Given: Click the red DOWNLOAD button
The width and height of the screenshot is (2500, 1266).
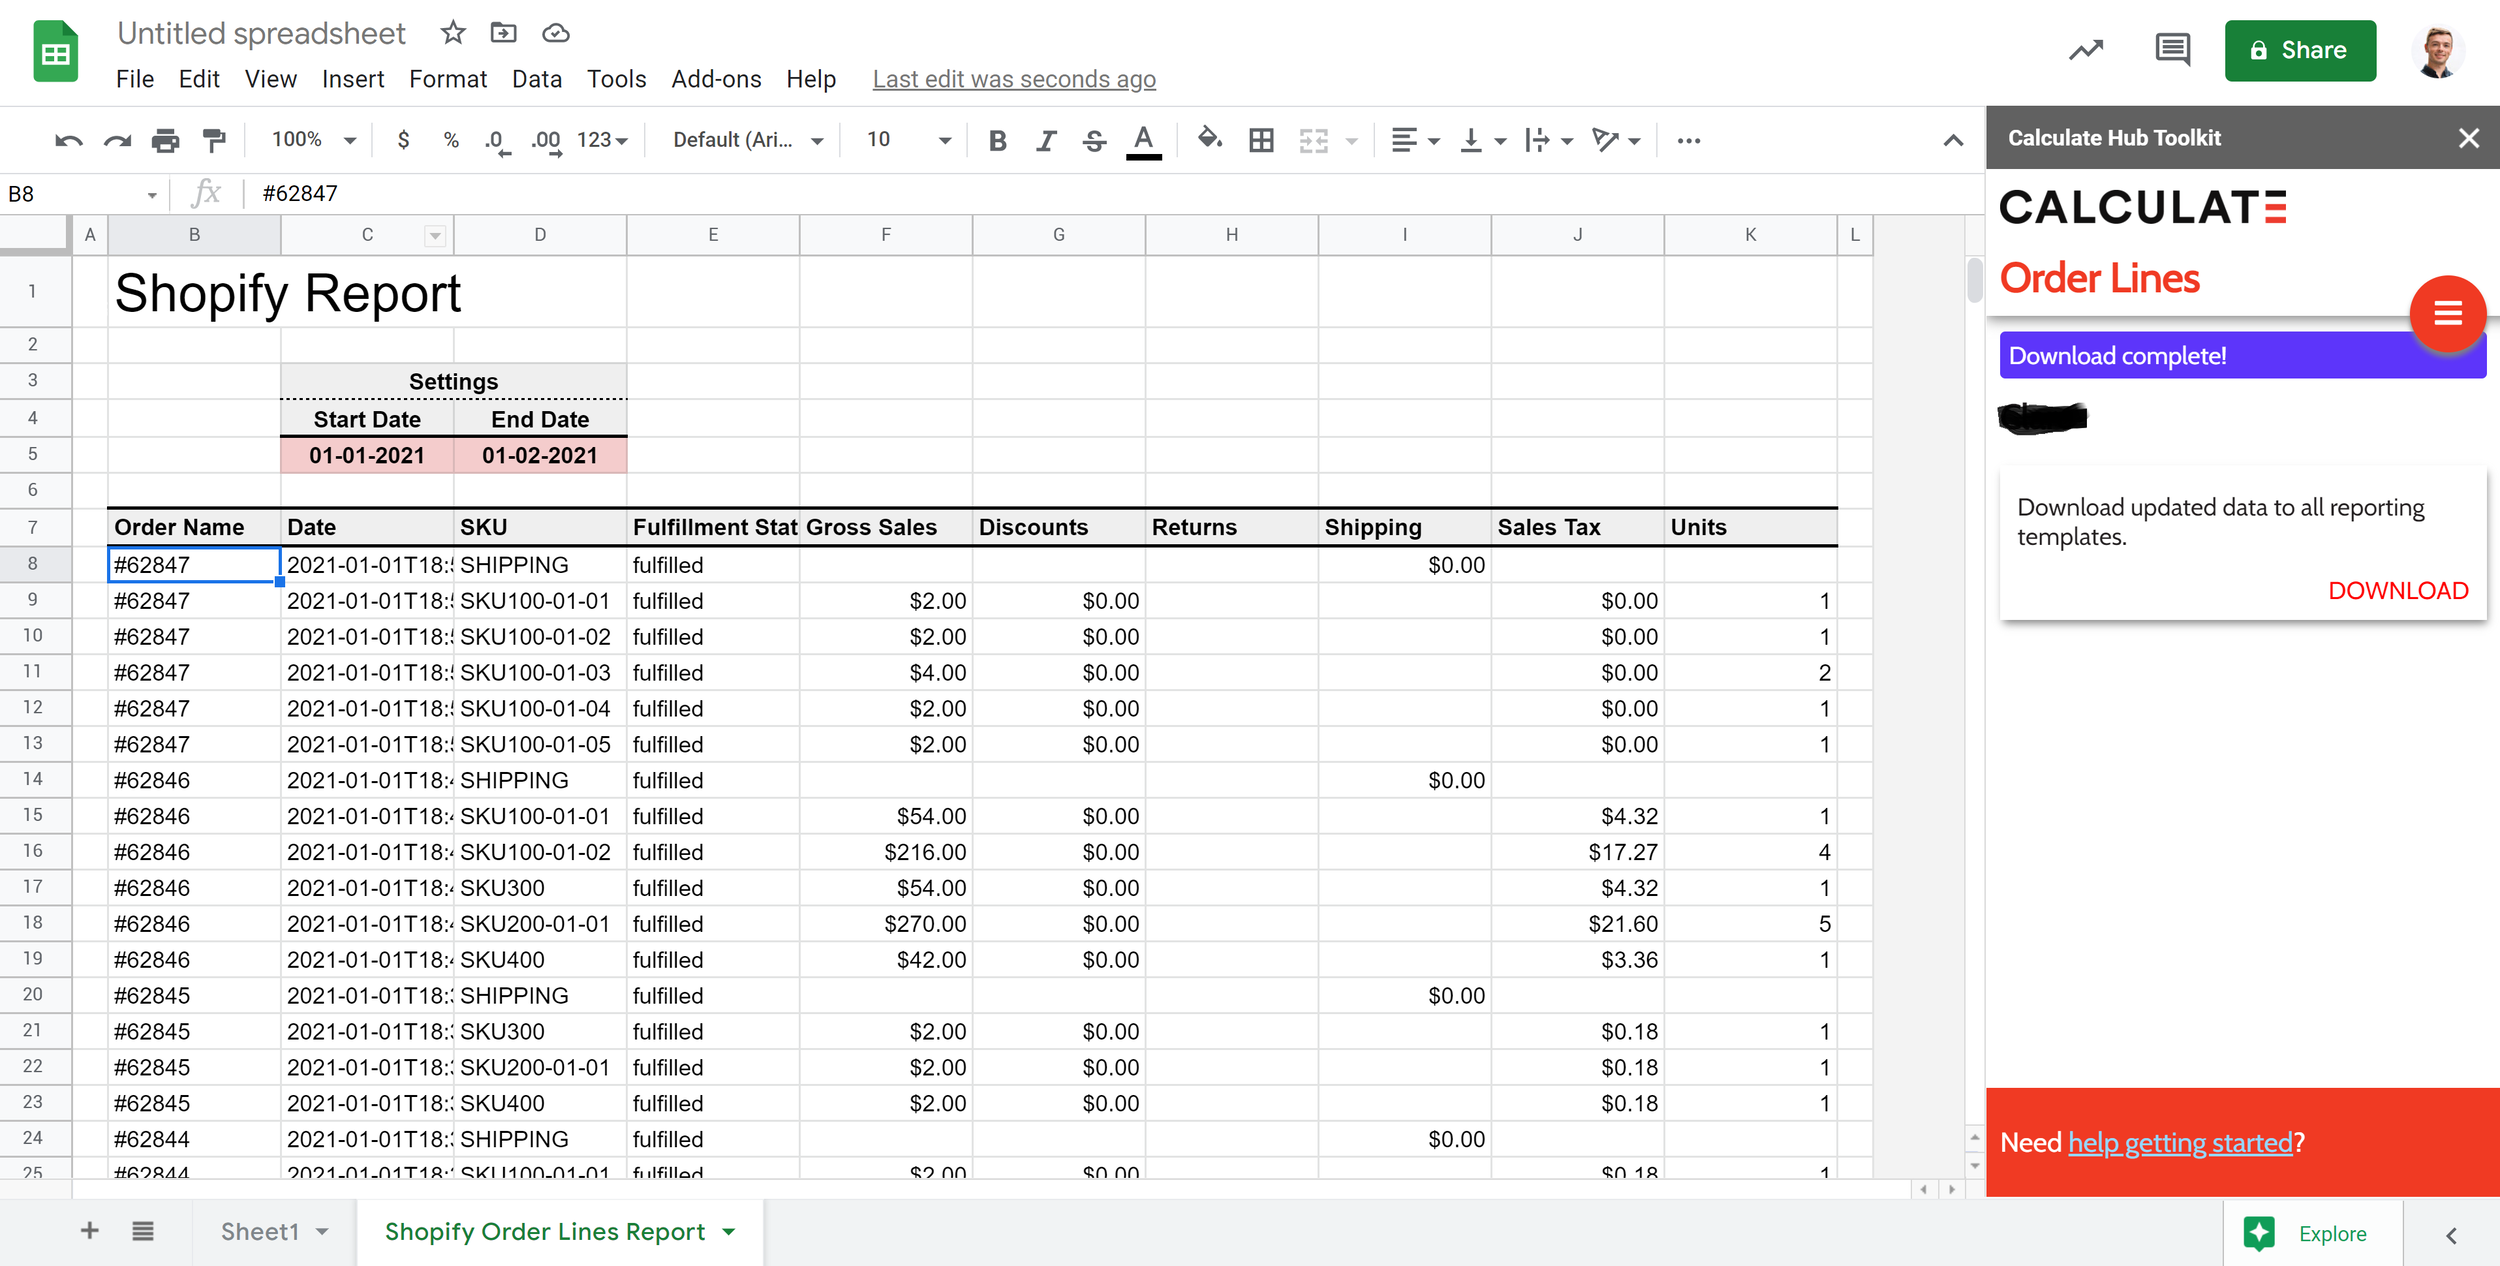Looking at the screenshot, I should tap(2397, 590).
